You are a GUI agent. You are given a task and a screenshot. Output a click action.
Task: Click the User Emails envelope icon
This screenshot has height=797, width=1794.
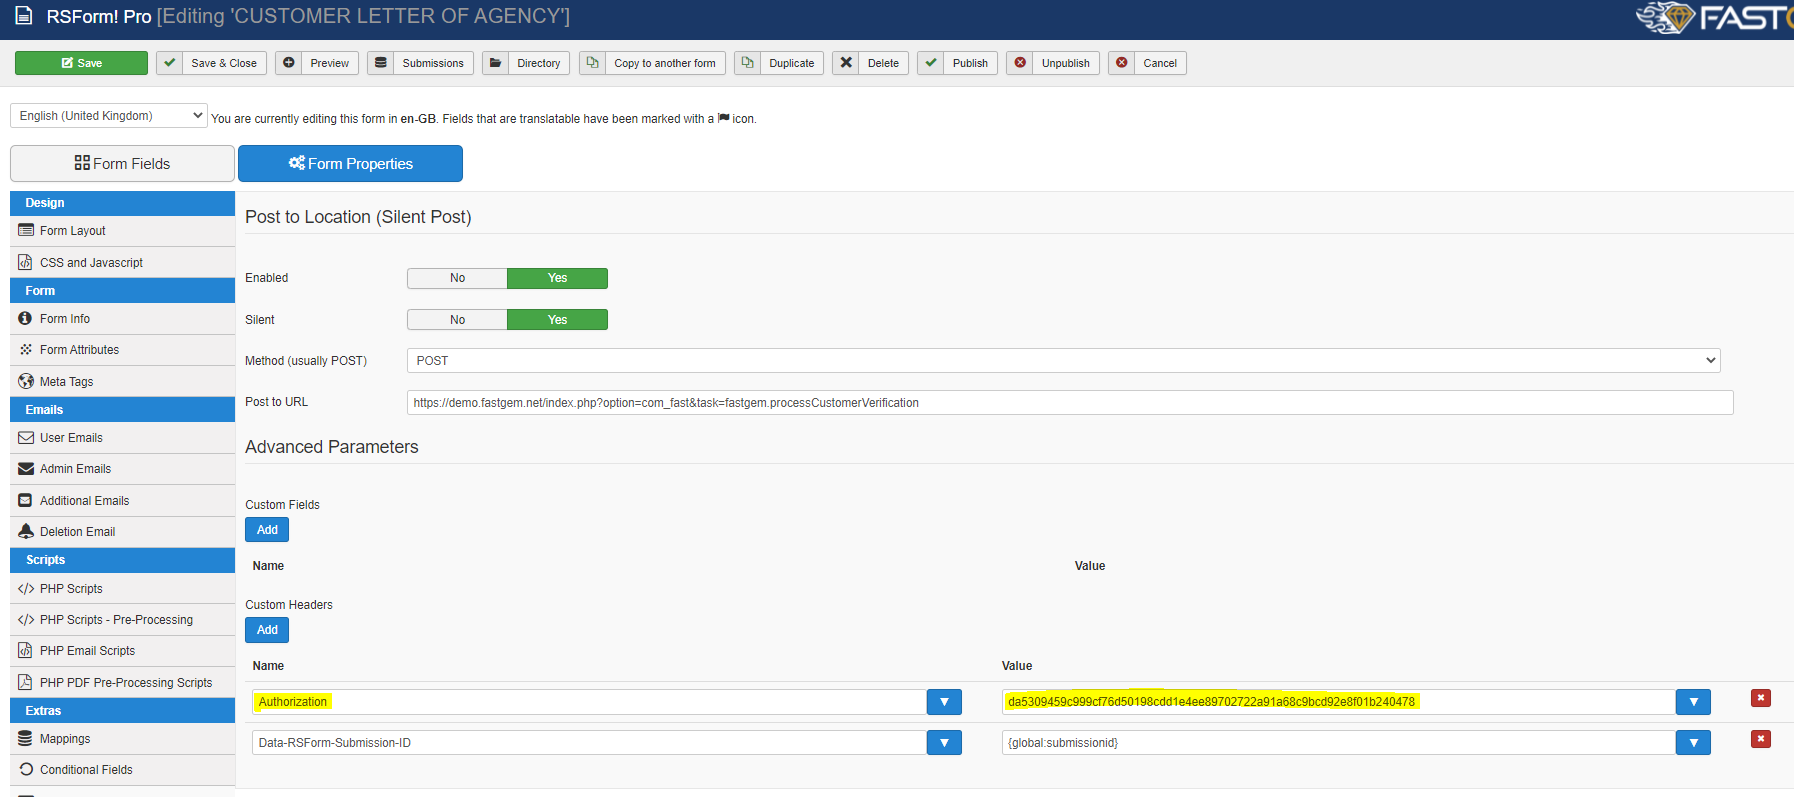pos(26,438)
